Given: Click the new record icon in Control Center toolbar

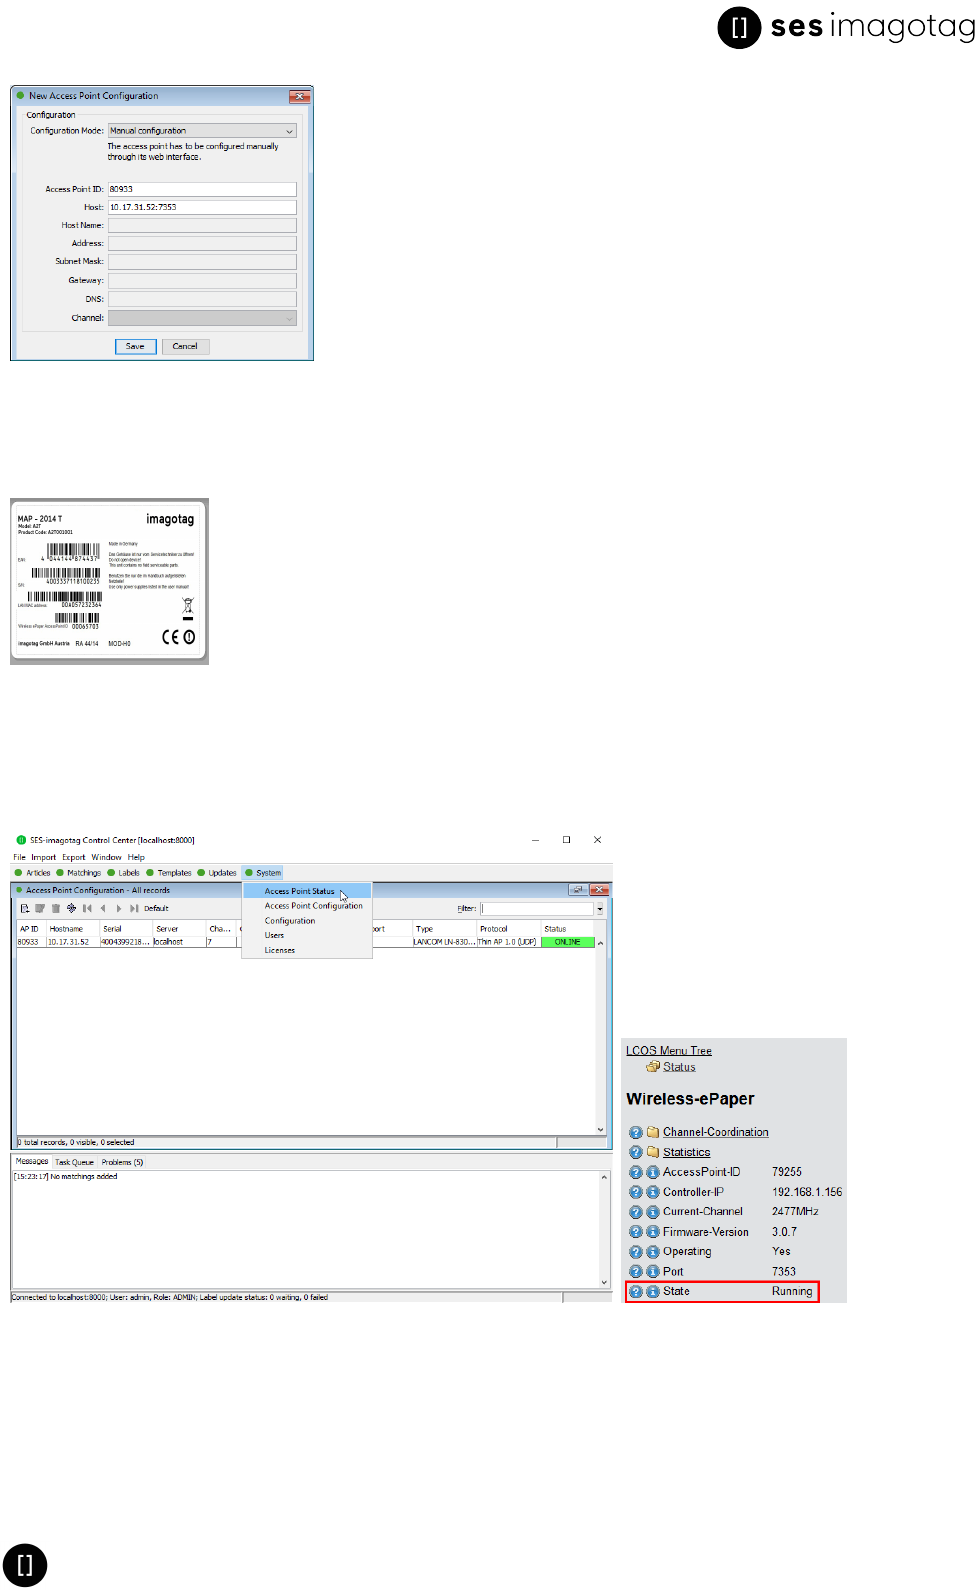Looking at the screenshot, I should coord(25,908).
